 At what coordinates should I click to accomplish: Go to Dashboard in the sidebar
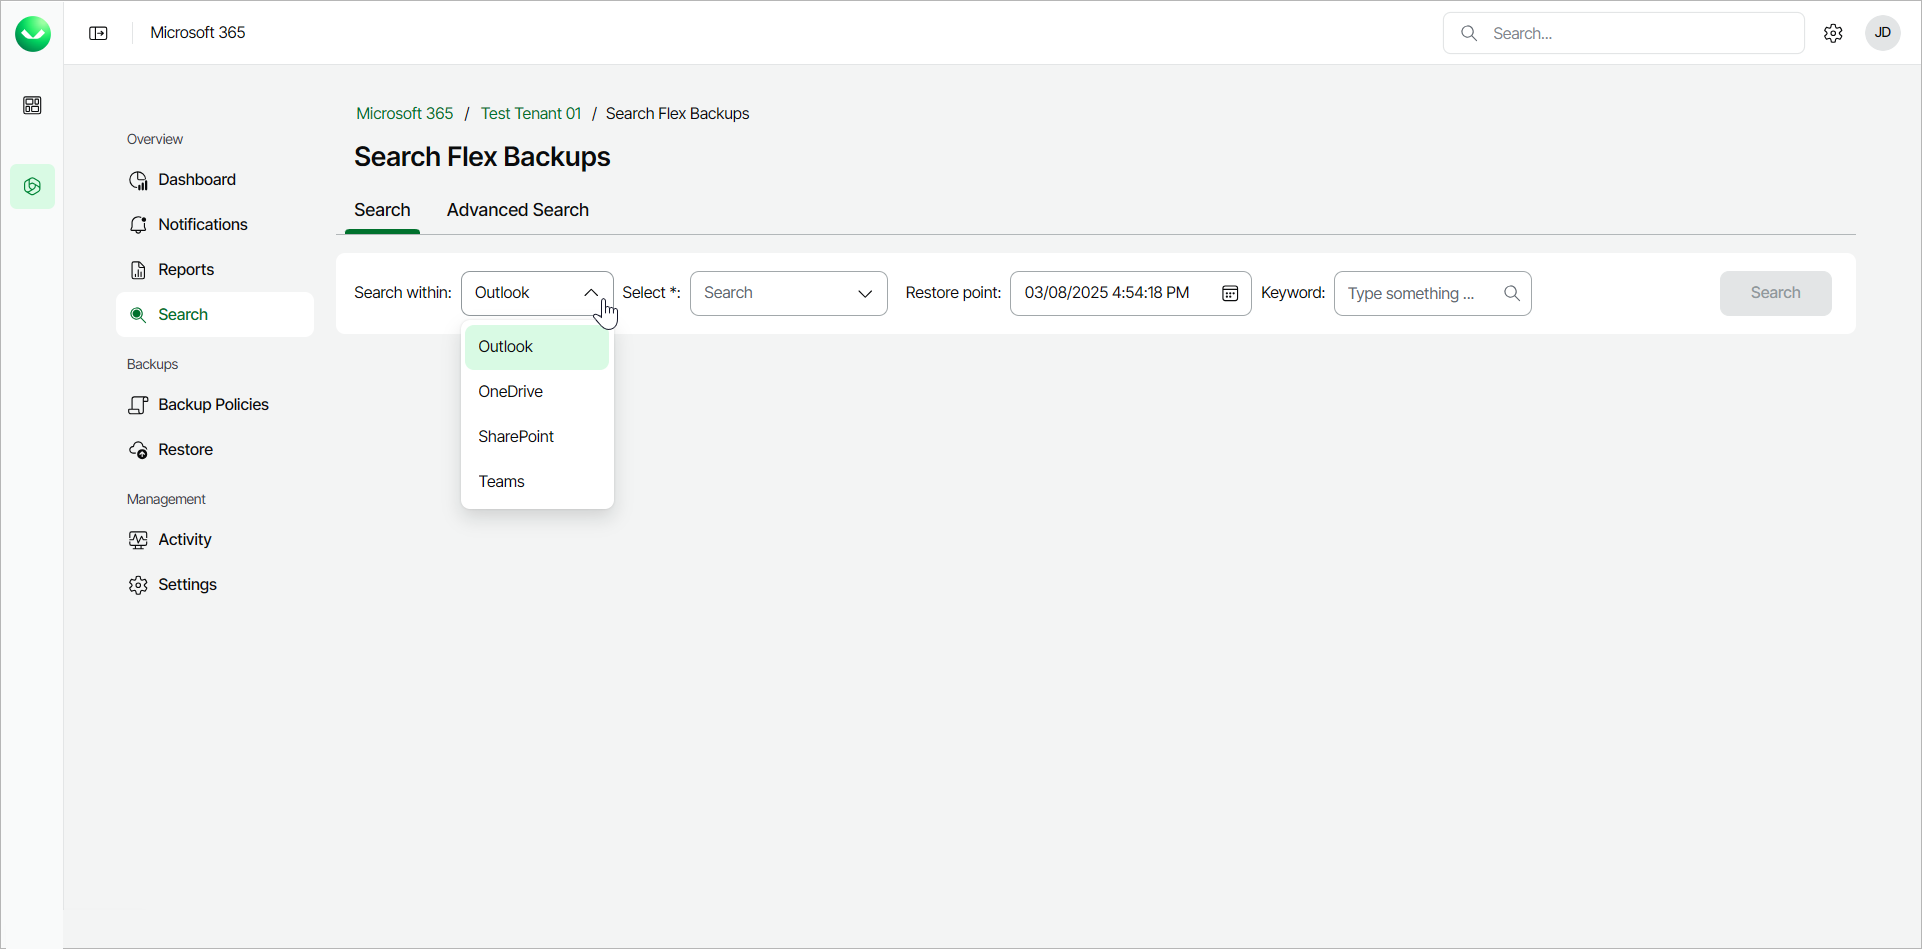pyautogui.click(x=215, y=180)
